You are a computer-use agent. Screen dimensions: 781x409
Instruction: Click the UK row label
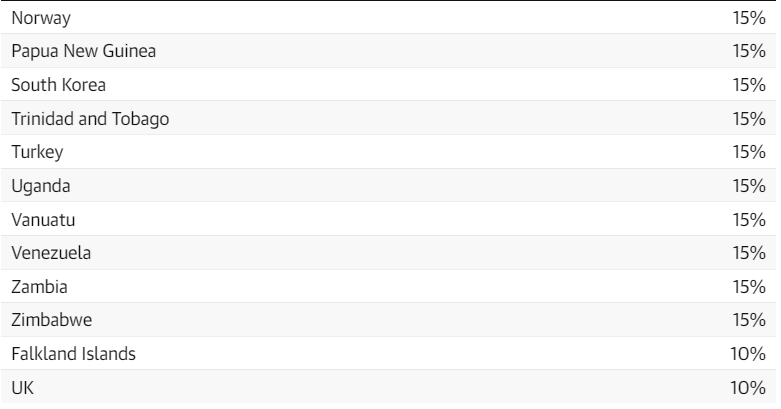pos(22,388)
